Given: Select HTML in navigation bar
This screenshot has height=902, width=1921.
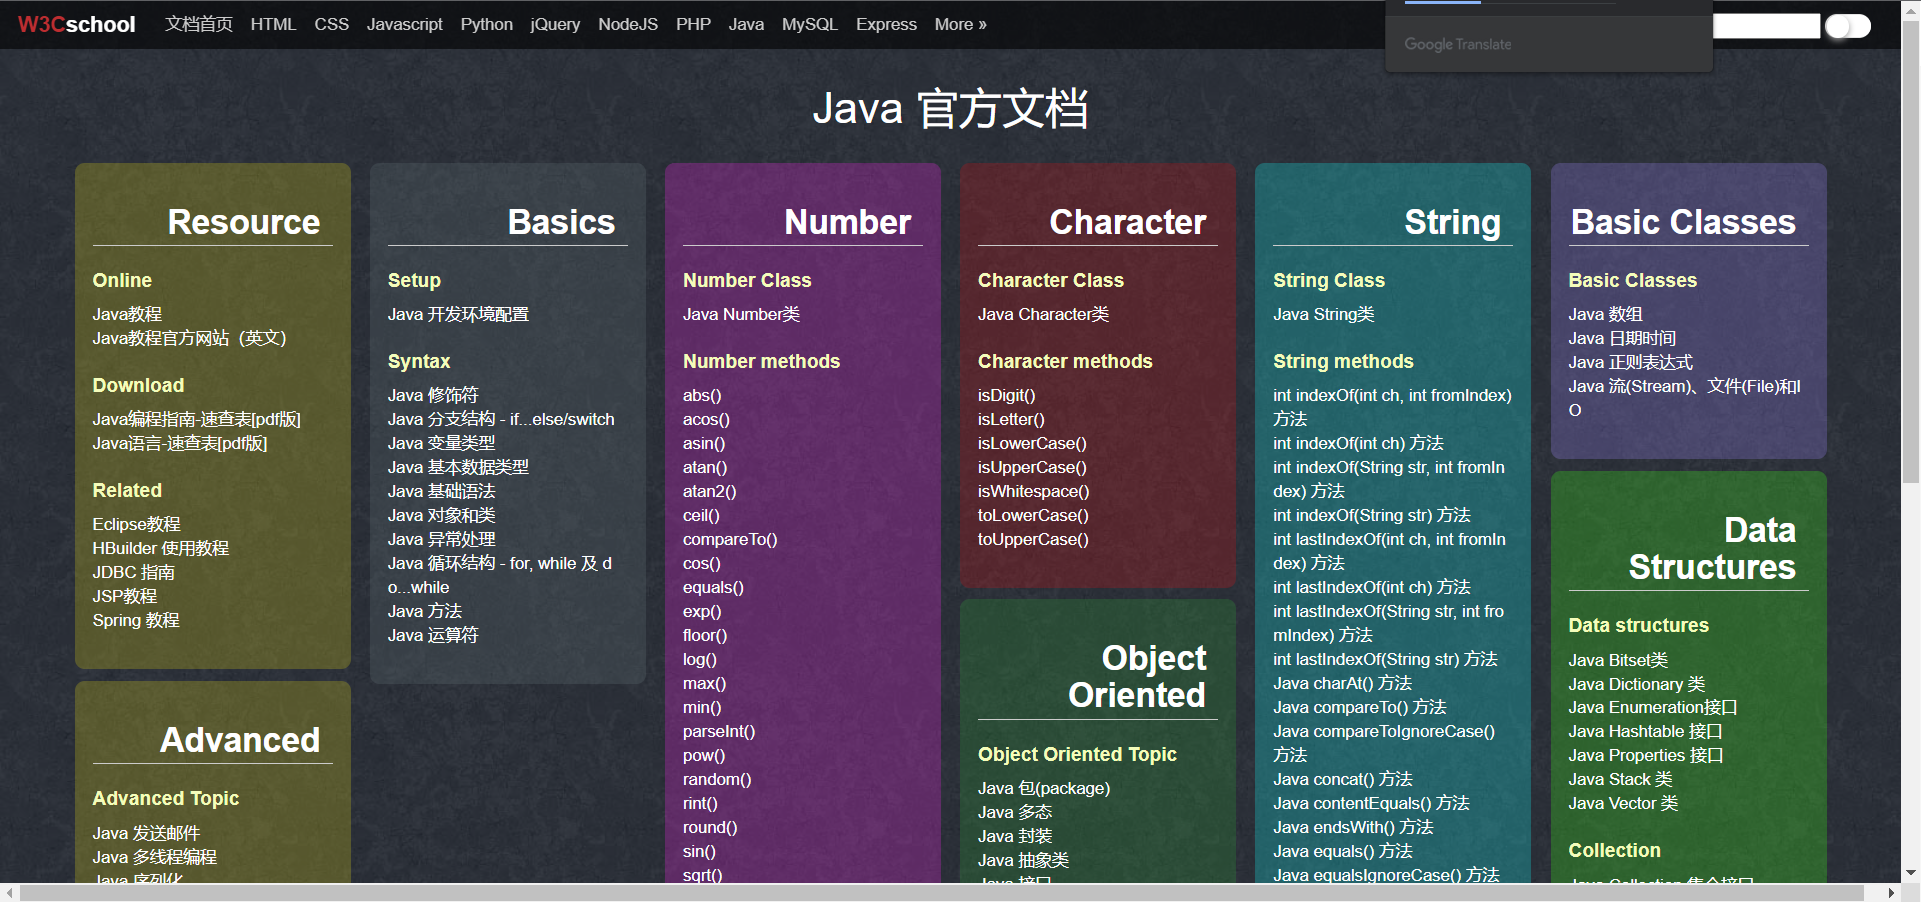Looking at the screenshot, I should pos(273,24).
